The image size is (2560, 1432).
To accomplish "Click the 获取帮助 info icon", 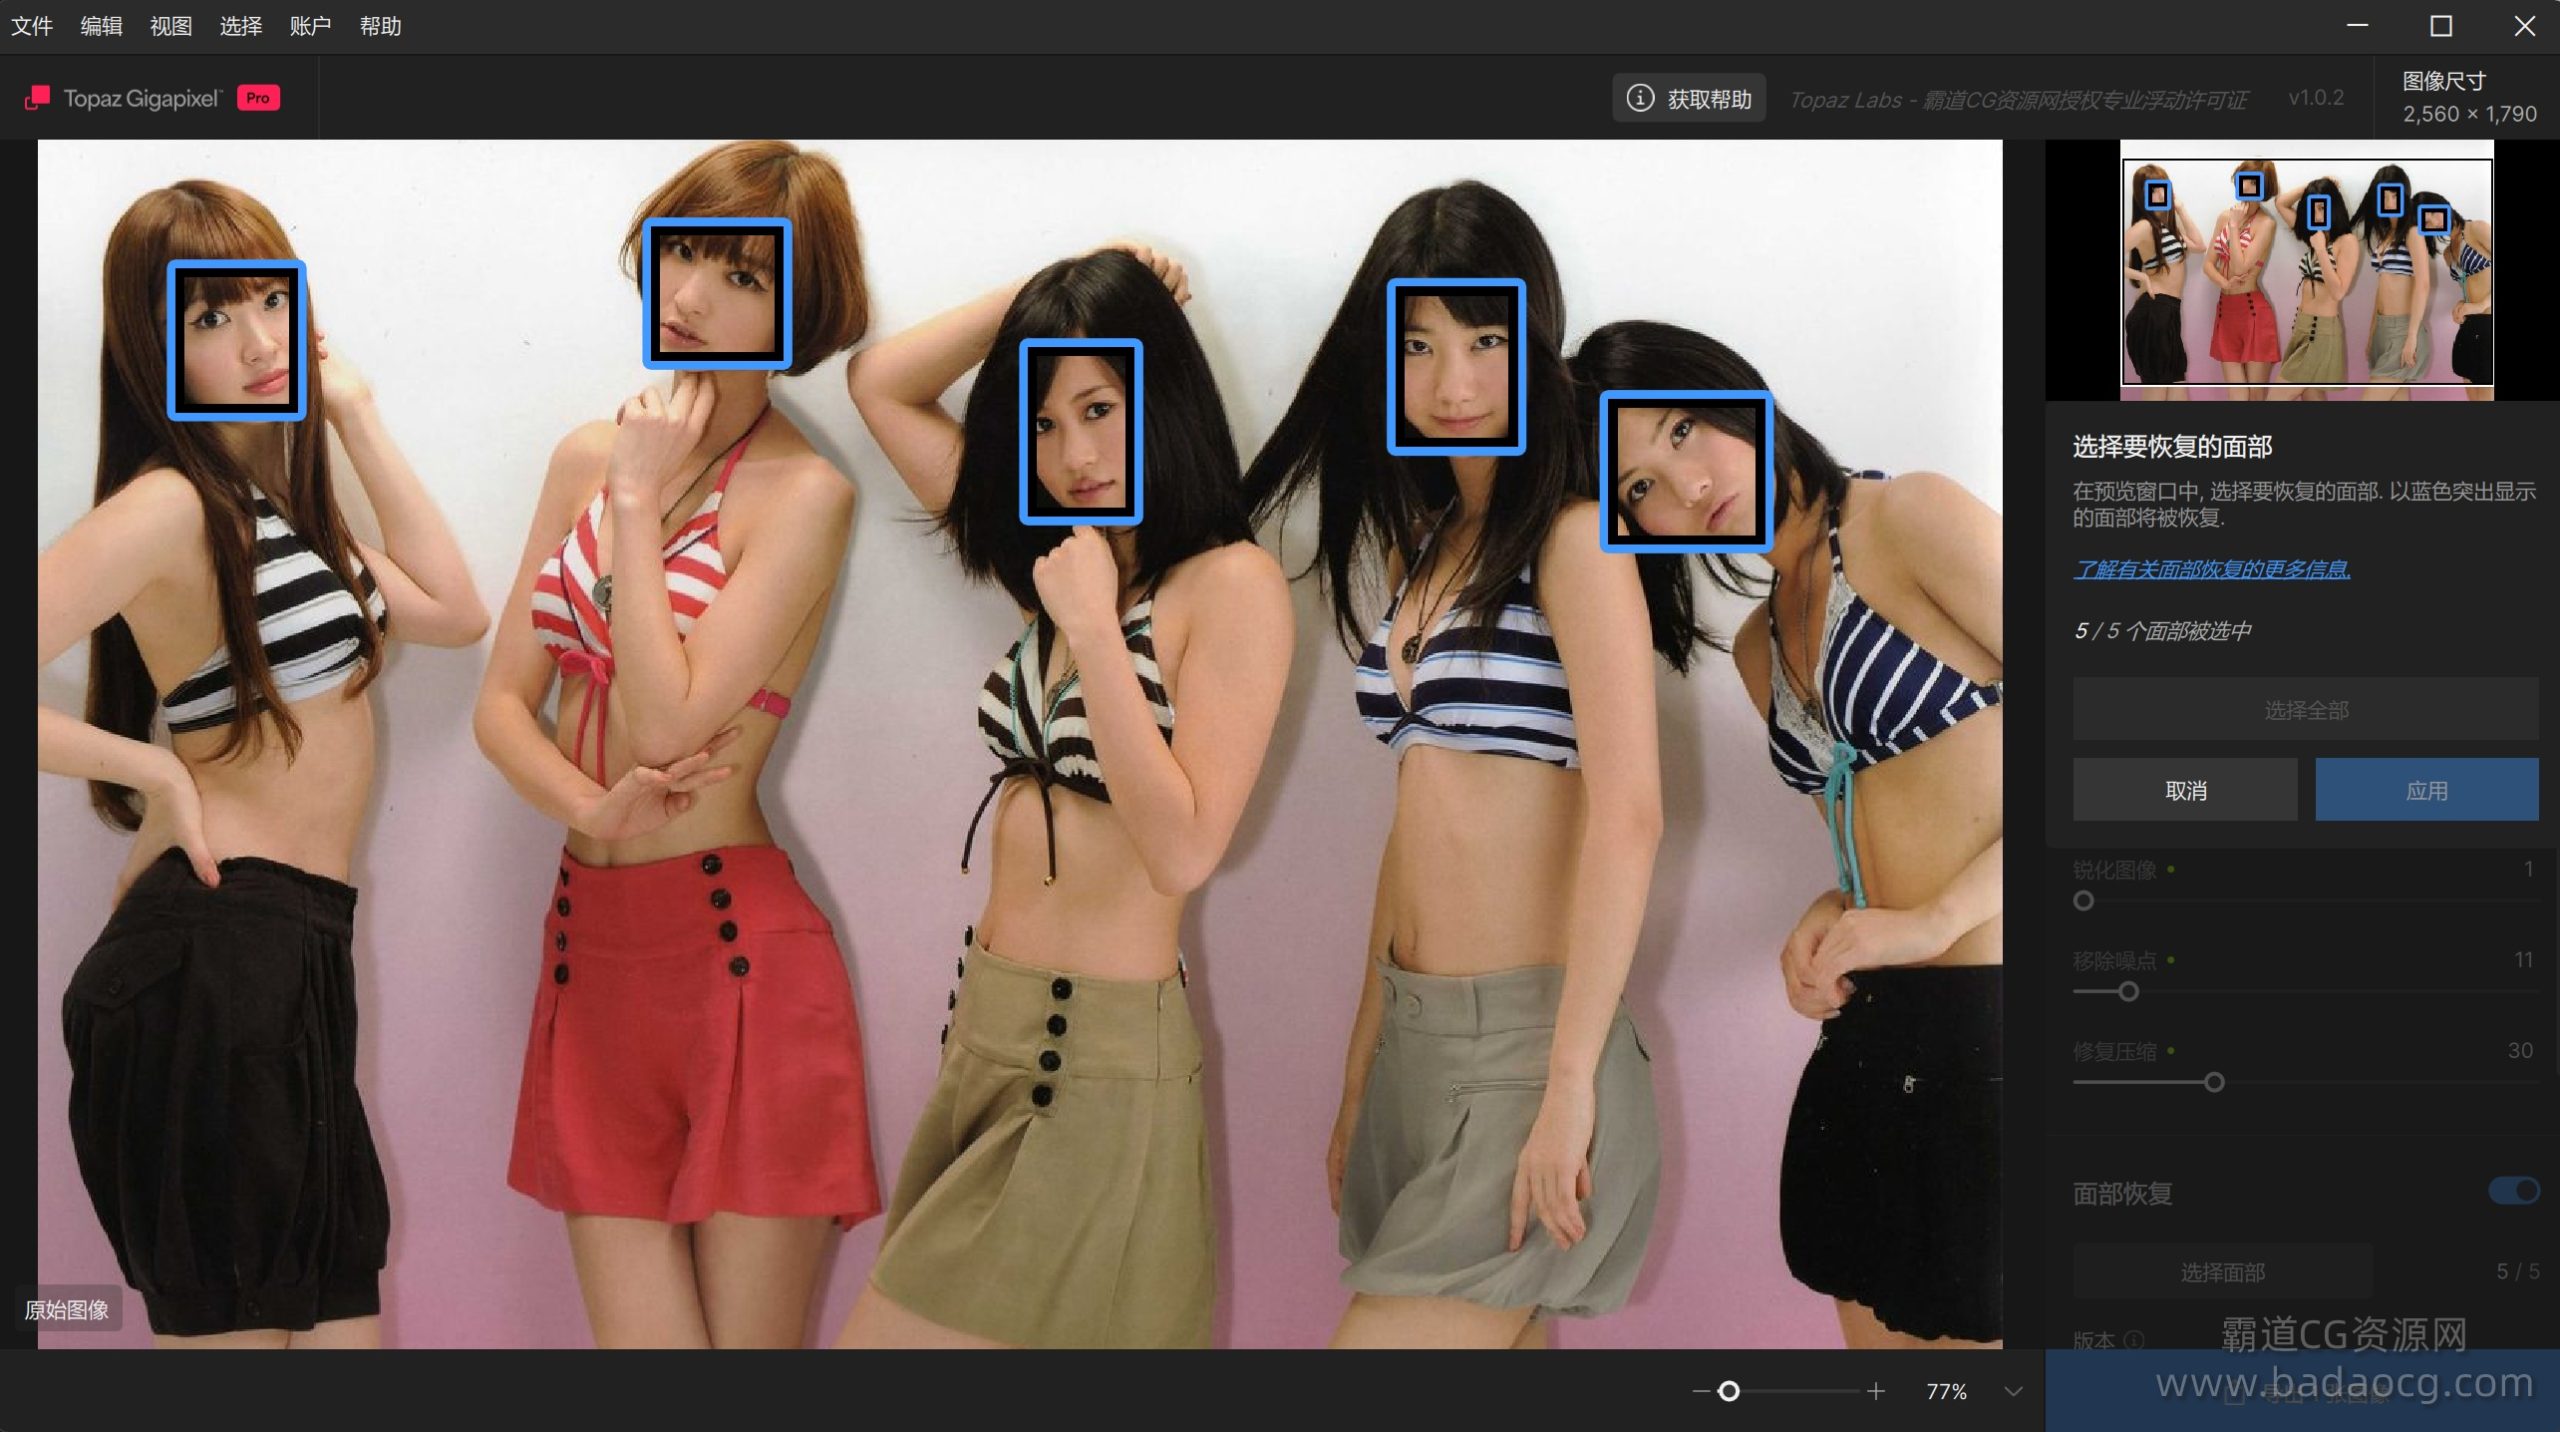I will pos(1640,98).
